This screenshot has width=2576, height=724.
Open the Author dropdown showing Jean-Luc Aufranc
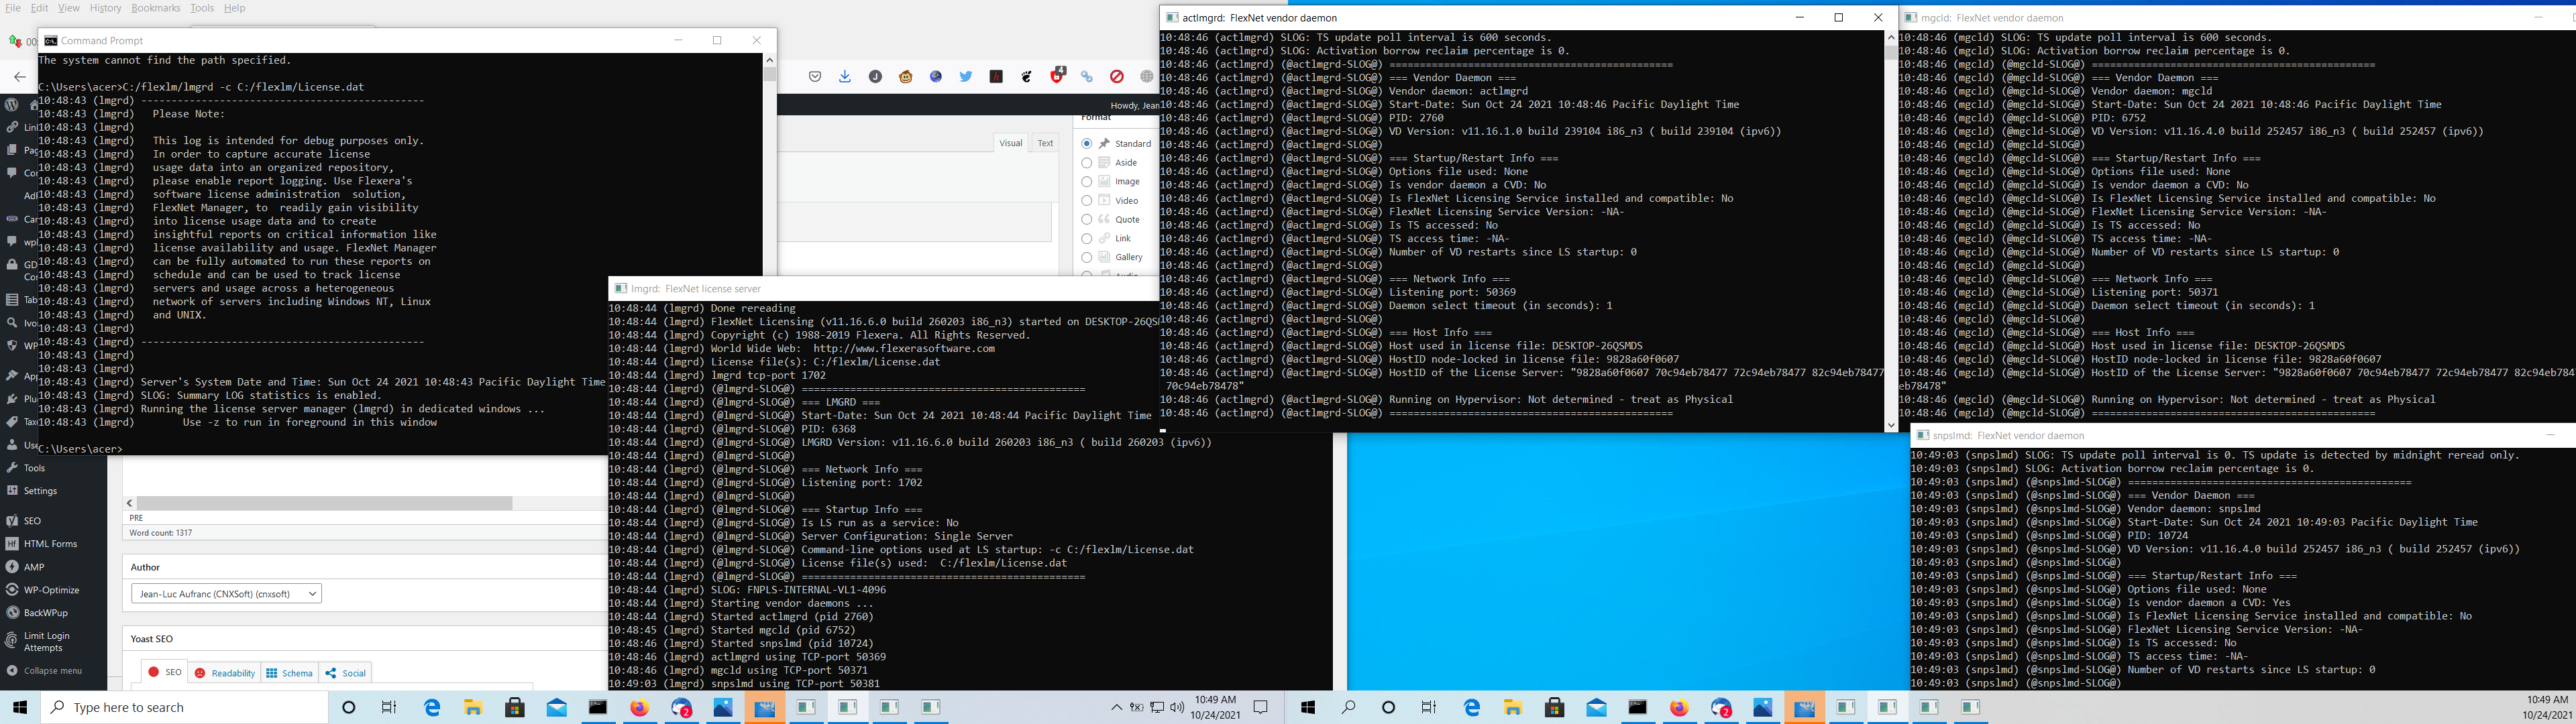tap(226, 593)
